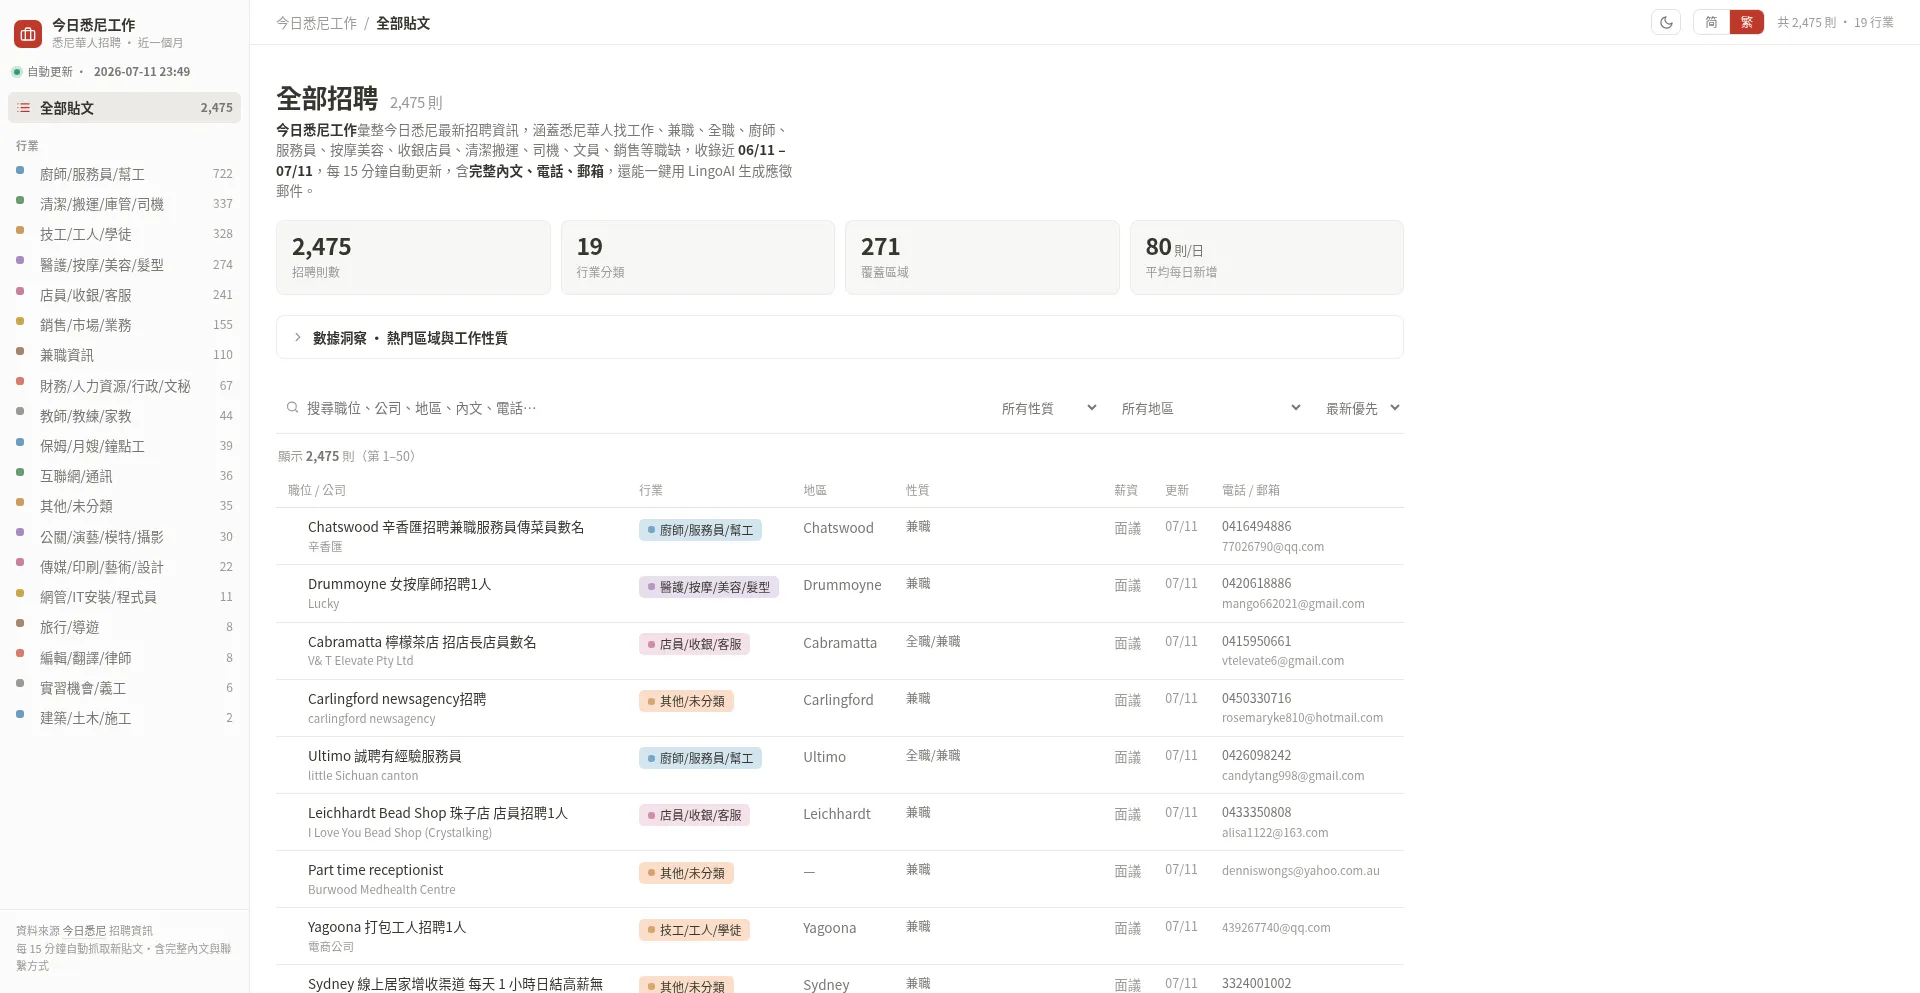Open Part time receptionist posting
Screen dimensions: 1920x993
point(376,870)
